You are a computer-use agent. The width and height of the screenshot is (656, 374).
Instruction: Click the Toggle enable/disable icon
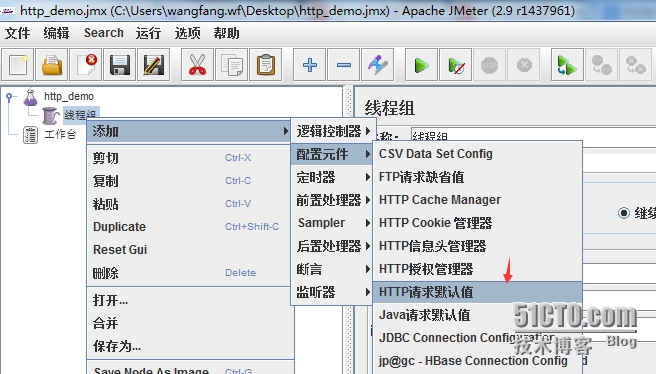coord(378,65)
